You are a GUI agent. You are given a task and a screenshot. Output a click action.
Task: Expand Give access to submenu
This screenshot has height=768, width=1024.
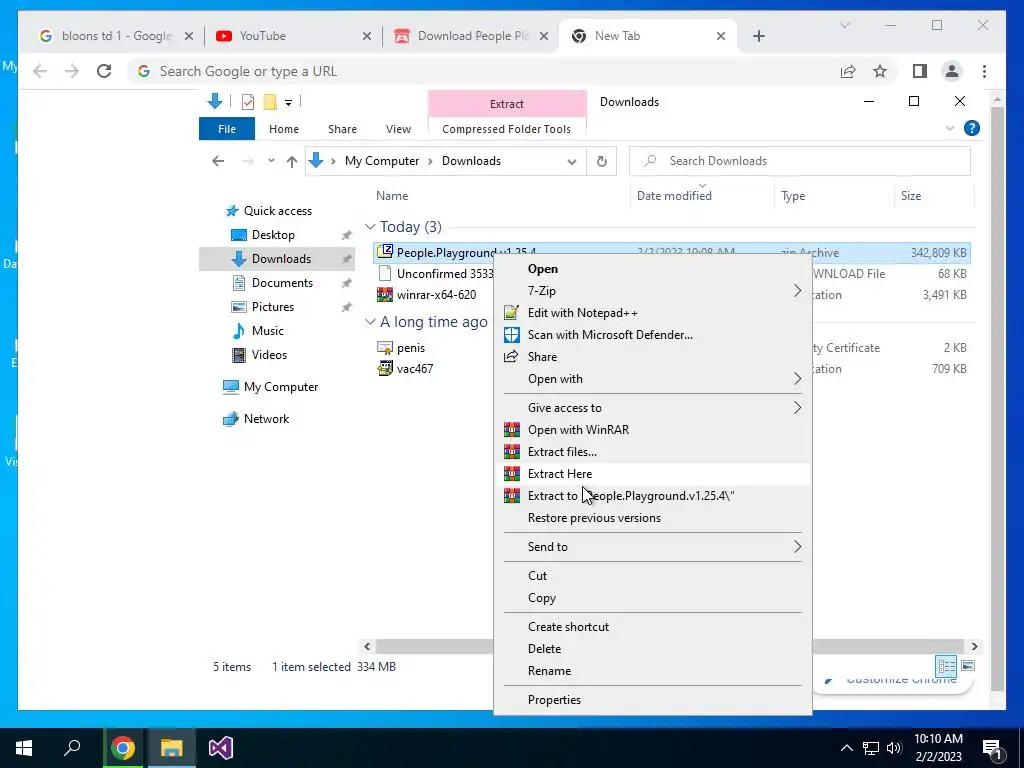pyautogui.click(x=797, y=408)
